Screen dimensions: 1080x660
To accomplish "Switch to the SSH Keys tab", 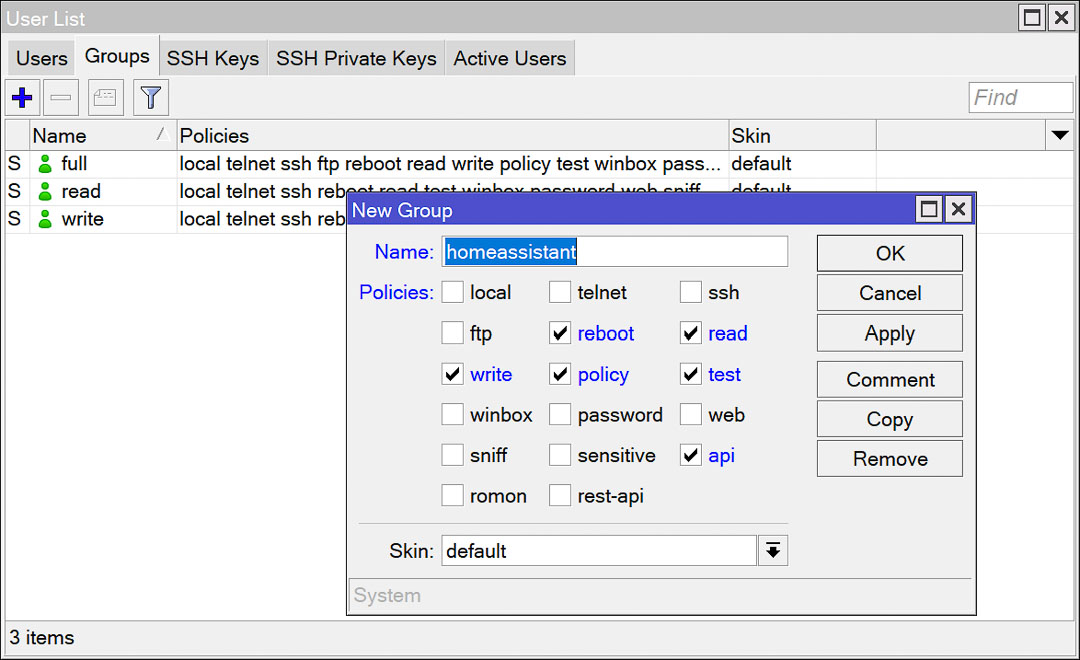I will pos(213,59).
